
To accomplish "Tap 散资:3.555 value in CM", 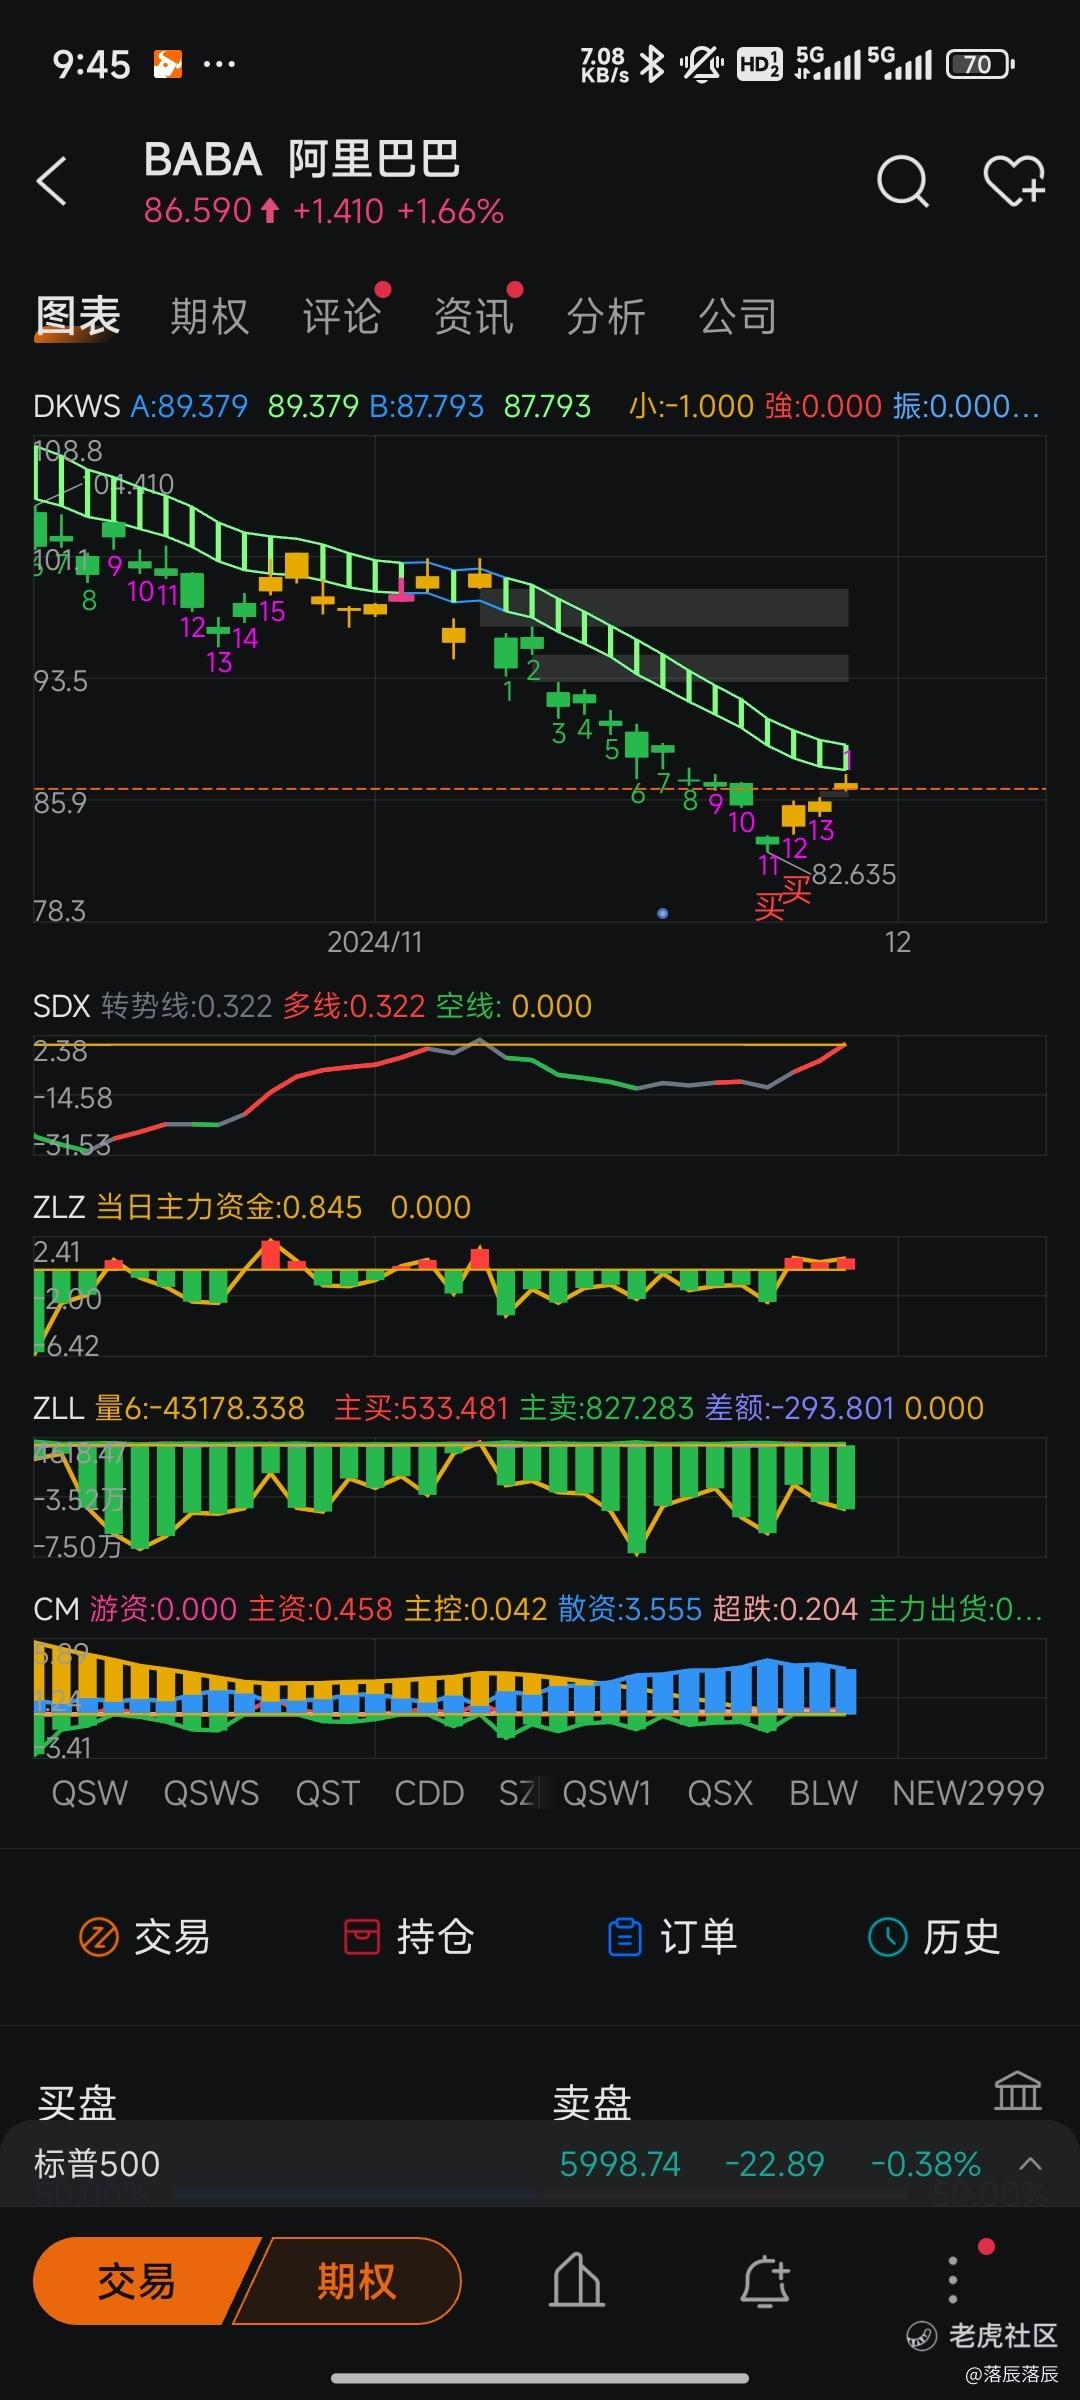I will [630, 1609].
